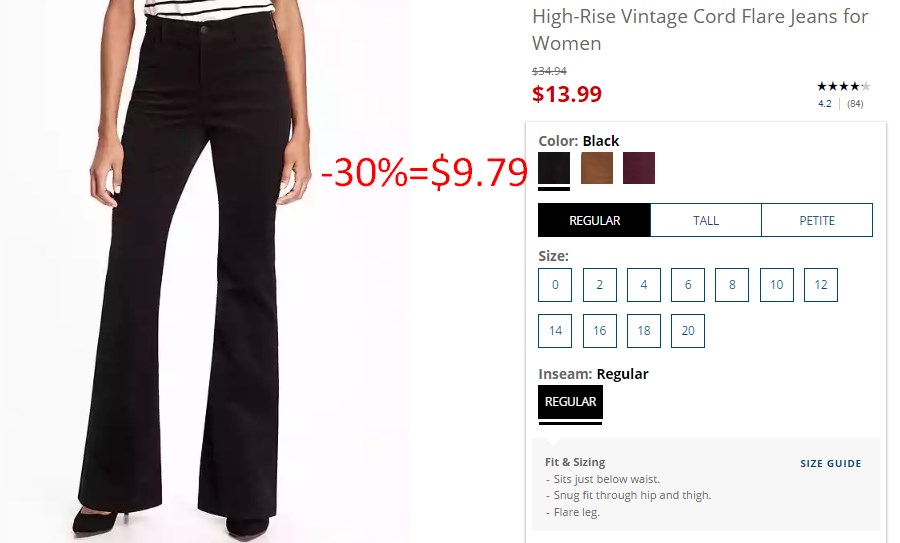900x543 pixels.
Task: Choose the brown color swatch
Action: (596, 168)
